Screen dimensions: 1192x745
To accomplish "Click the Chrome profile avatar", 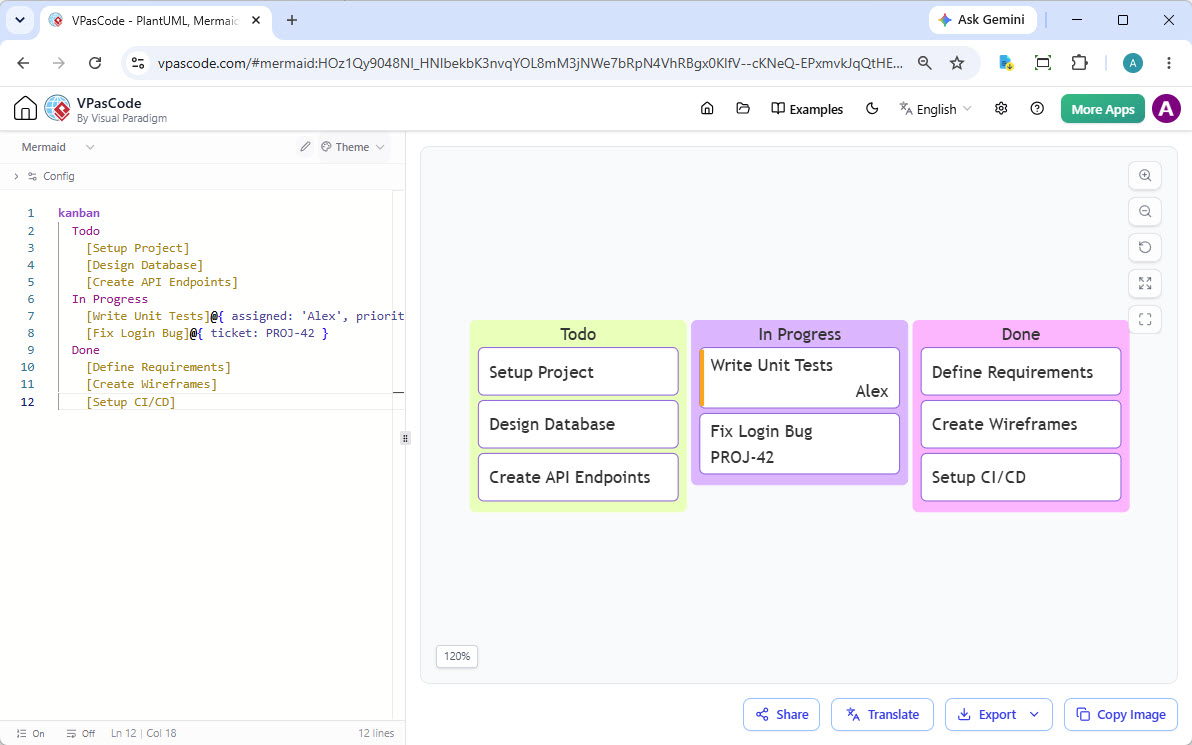I will (x=1133, y=63).
